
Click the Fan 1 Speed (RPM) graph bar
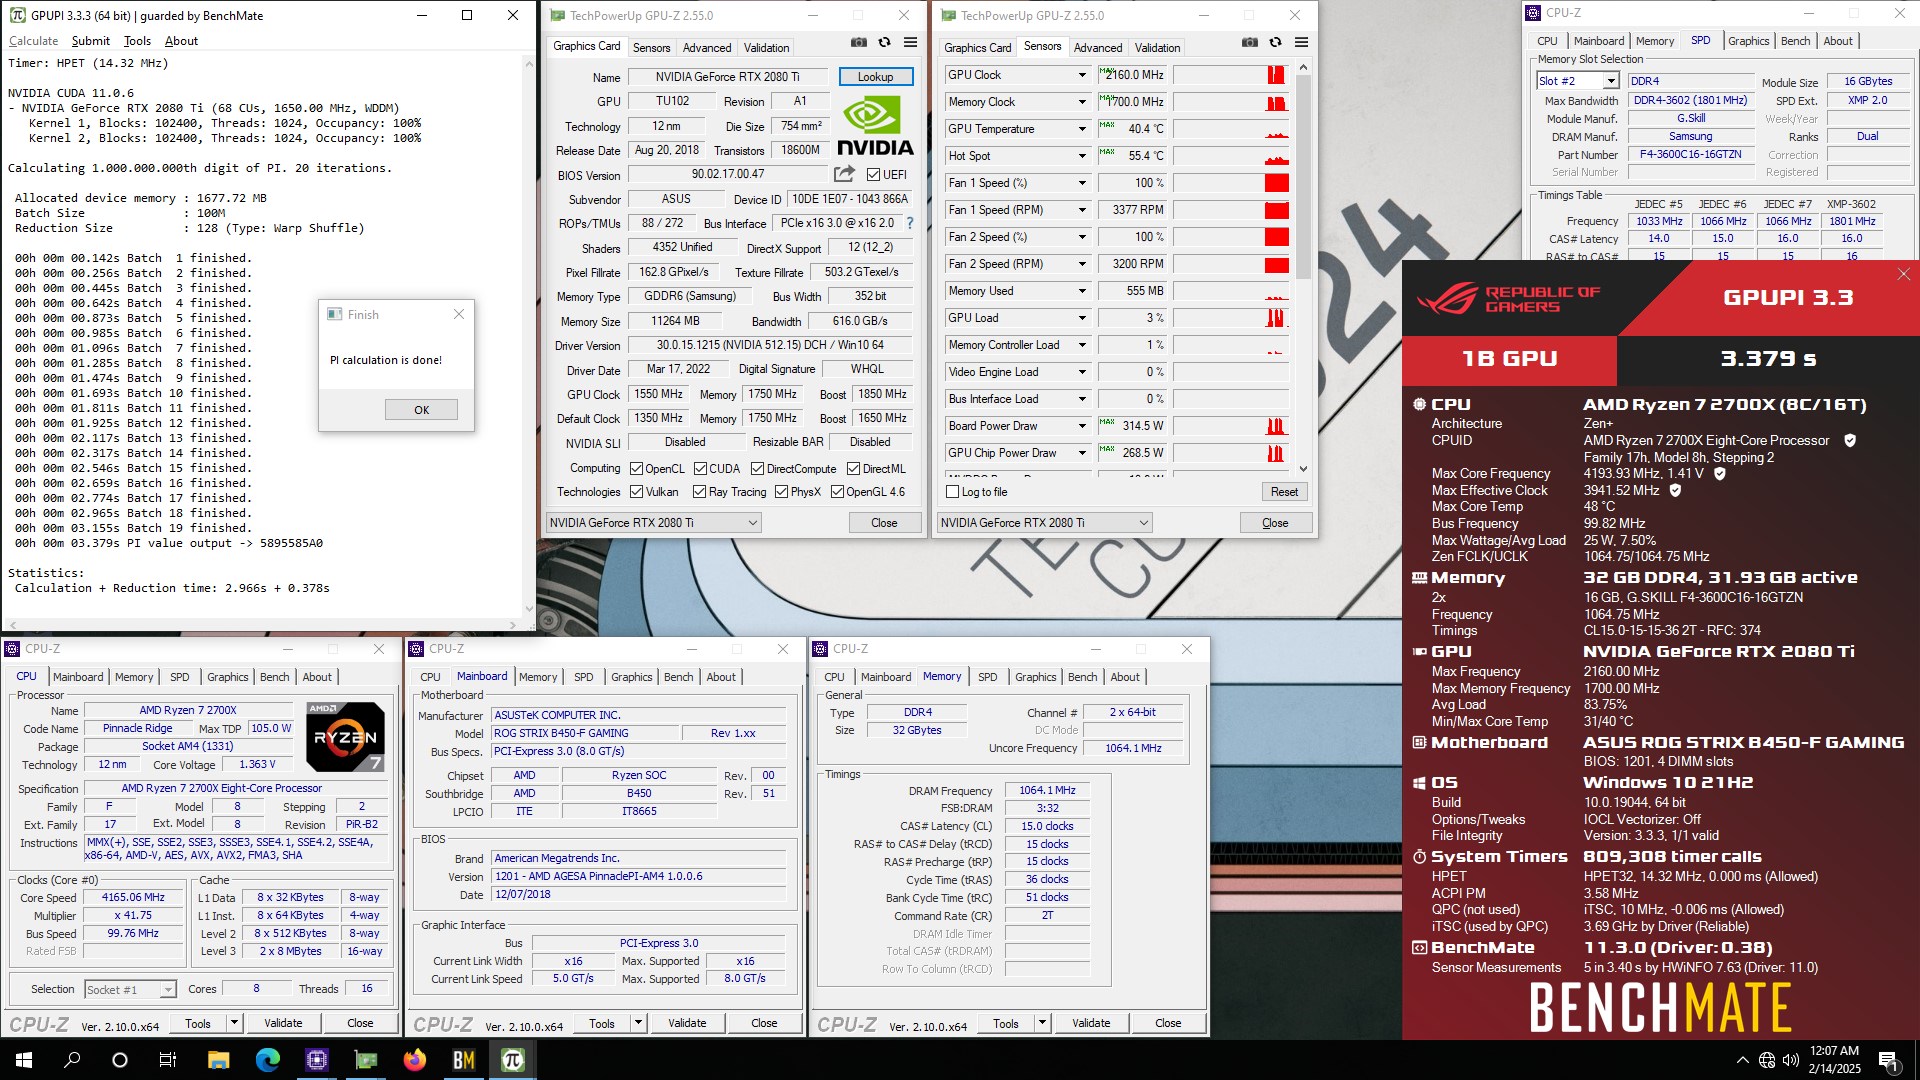[x=1231, y=210]
